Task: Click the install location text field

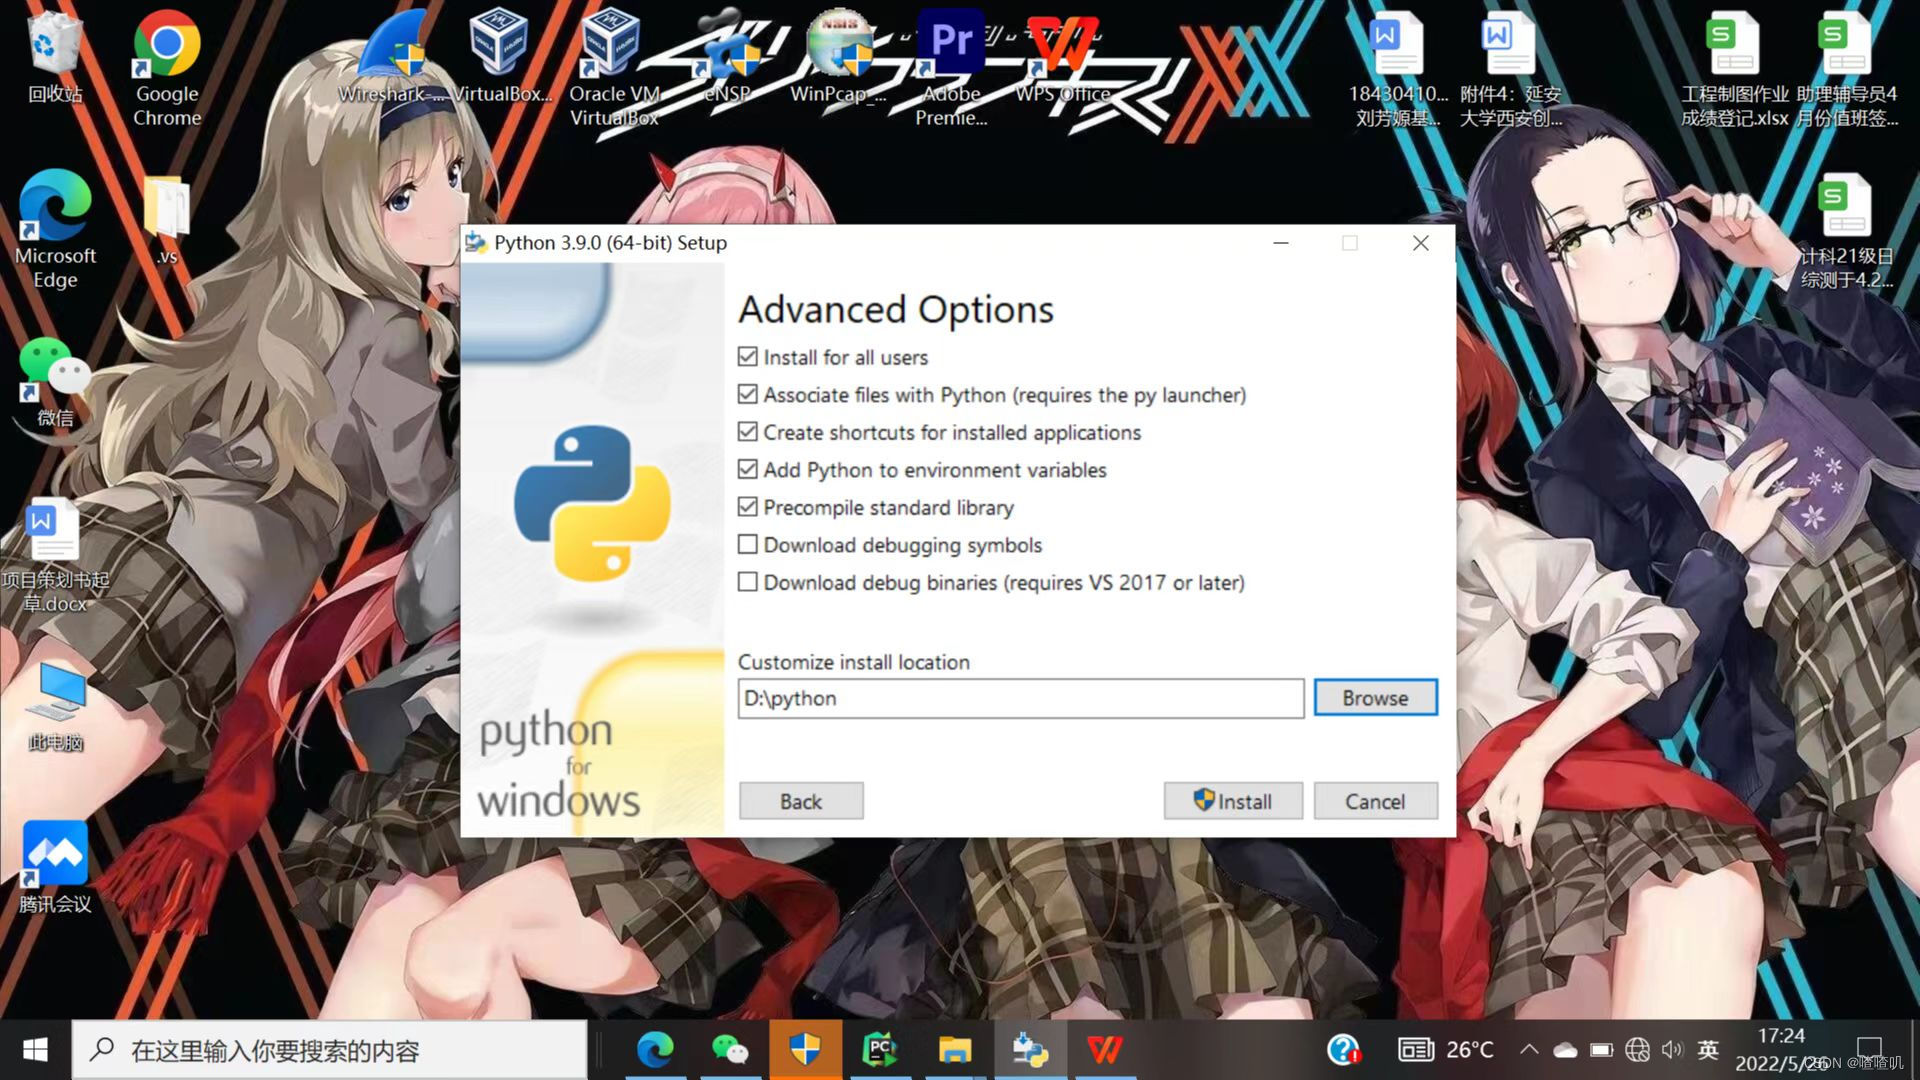Action: [x=1020, y=698]
